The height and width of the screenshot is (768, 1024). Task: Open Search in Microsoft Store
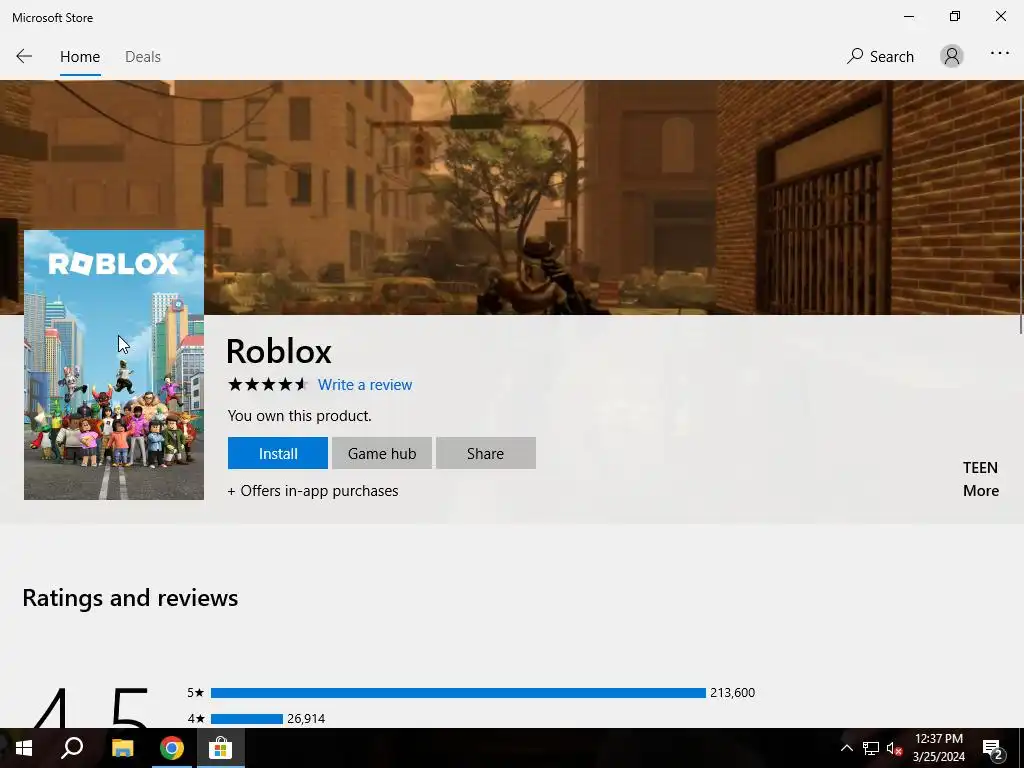coord(880,56)
